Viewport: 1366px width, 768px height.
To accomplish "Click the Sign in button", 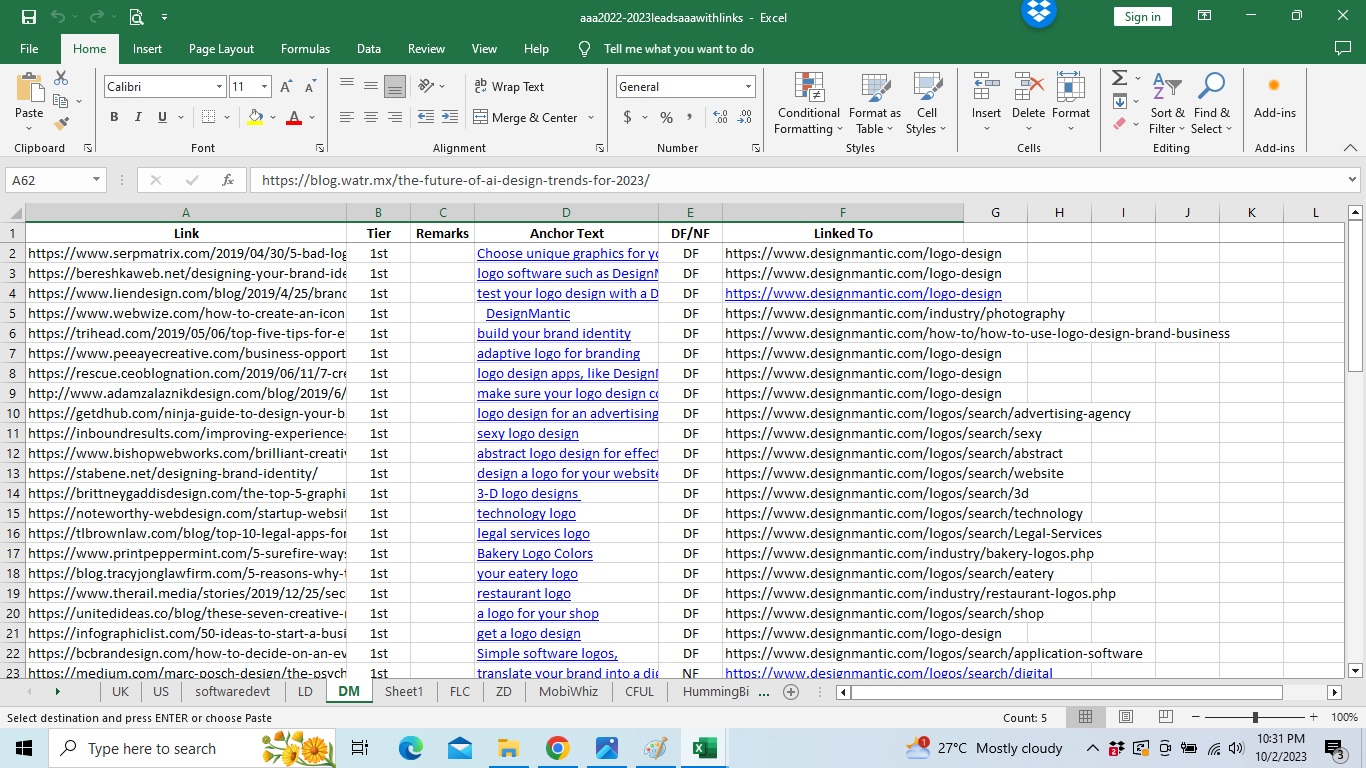I will pyautogui.click(x=1142, y=16).
